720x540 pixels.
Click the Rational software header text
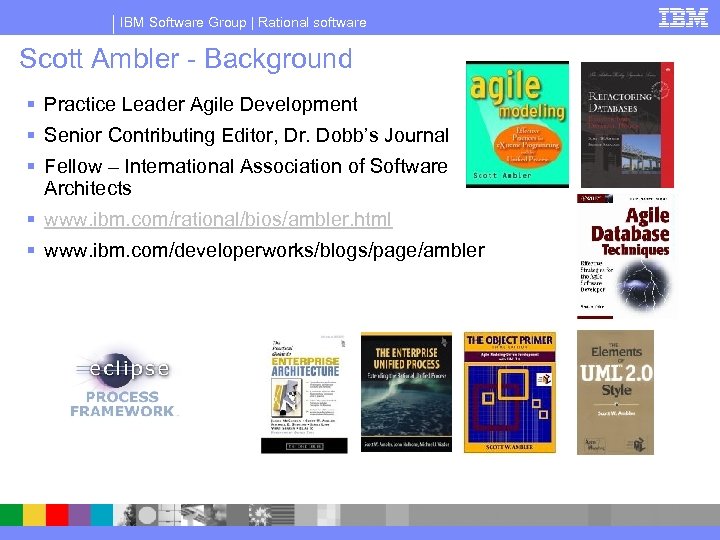coord(312,22)
